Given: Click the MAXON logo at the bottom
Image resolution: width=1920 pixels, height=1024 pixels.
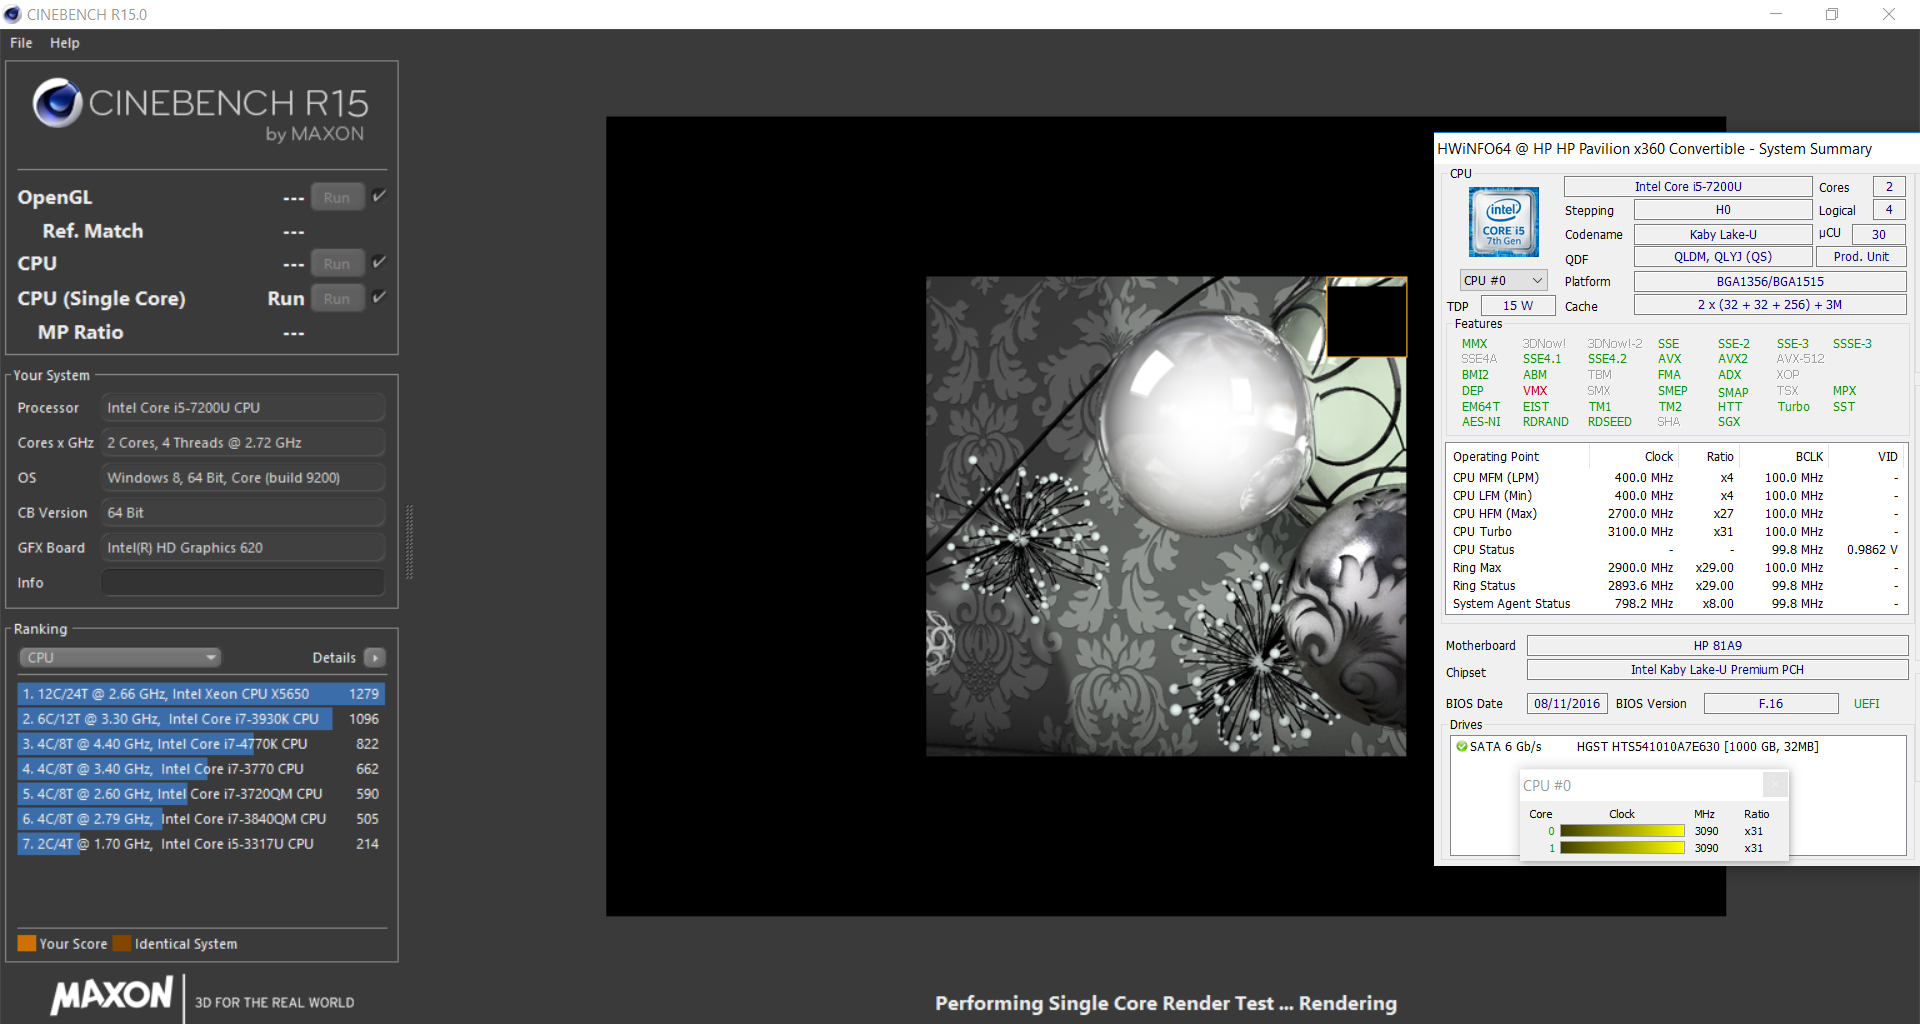Looking at the screenshot, I should [112, 995].
